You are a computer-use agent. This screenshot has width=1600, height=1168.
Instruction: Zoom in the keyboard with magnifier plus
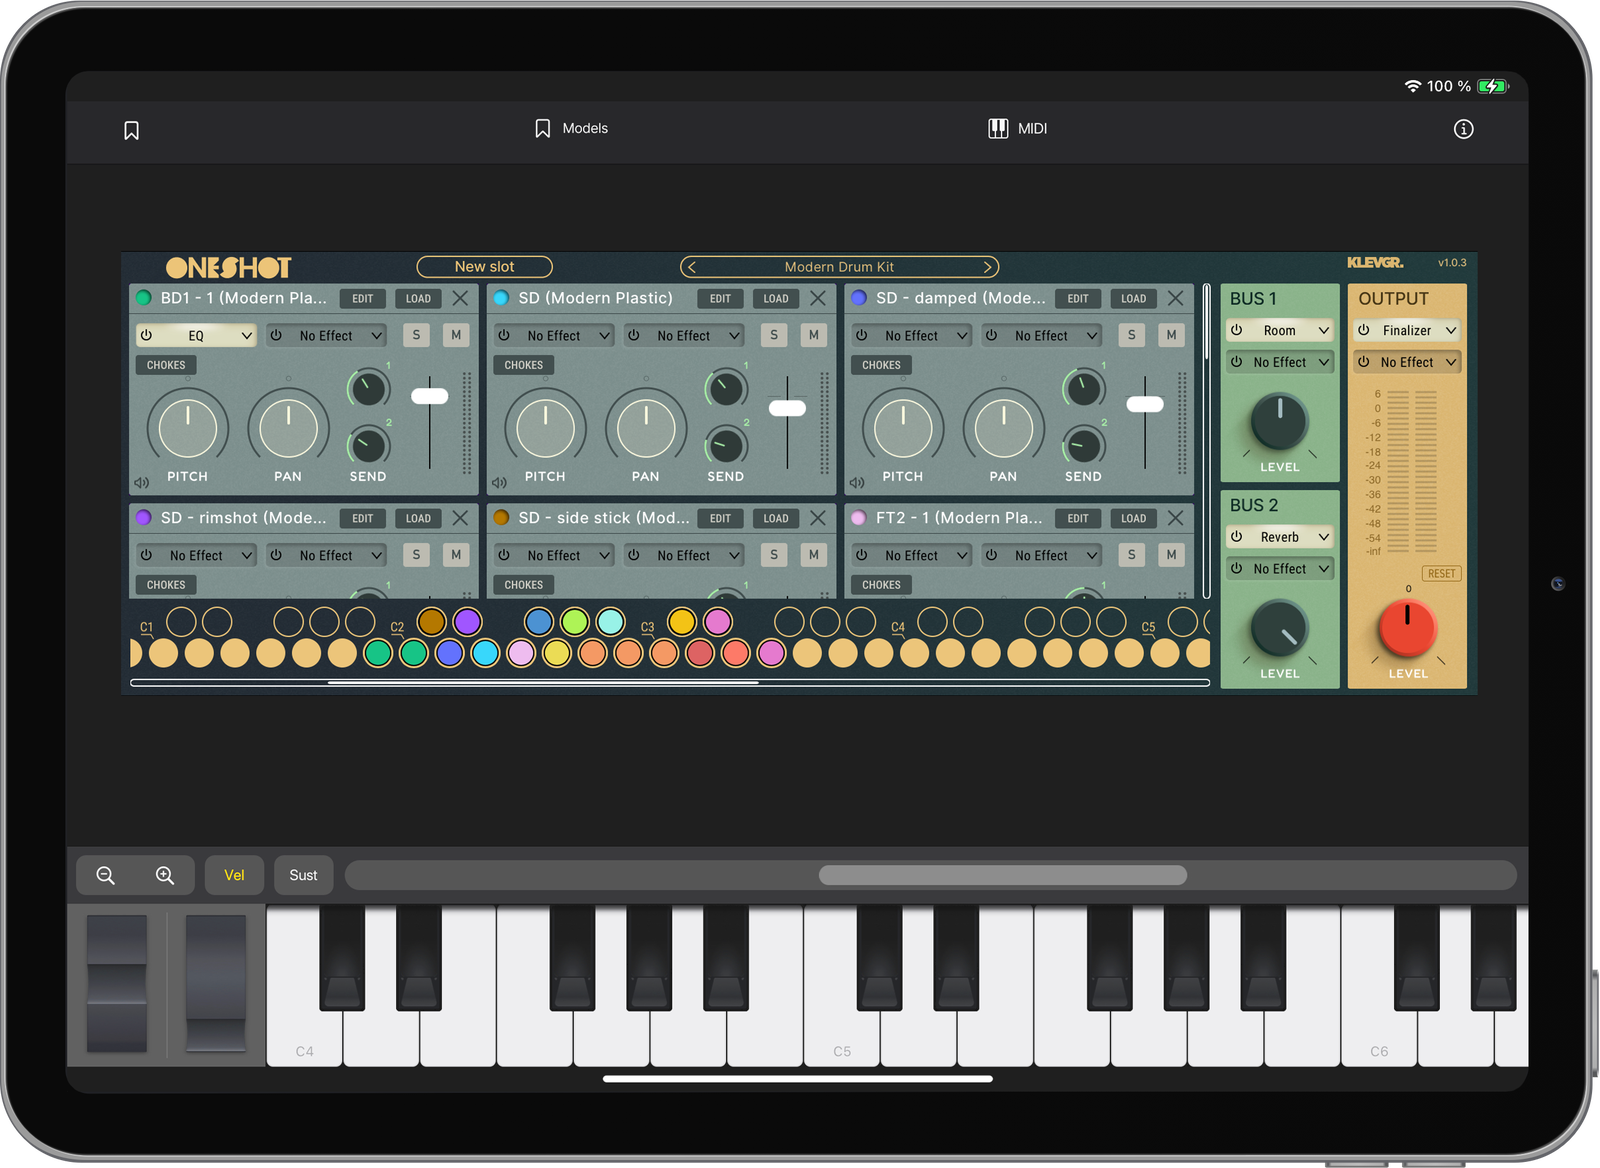[x=165, y=875]
